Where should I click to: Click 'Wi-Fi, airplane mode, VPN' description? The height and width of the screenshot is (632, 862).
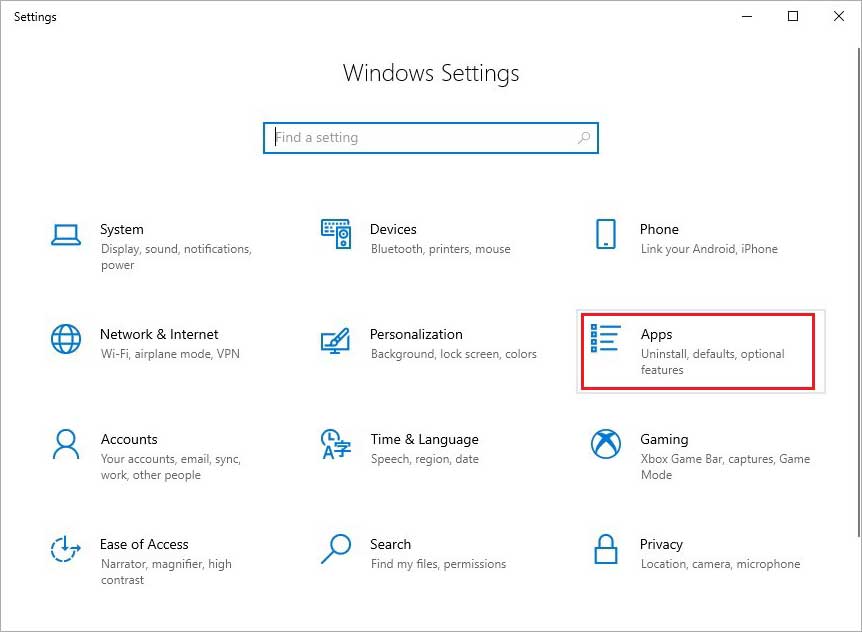(x=170, y=354)
